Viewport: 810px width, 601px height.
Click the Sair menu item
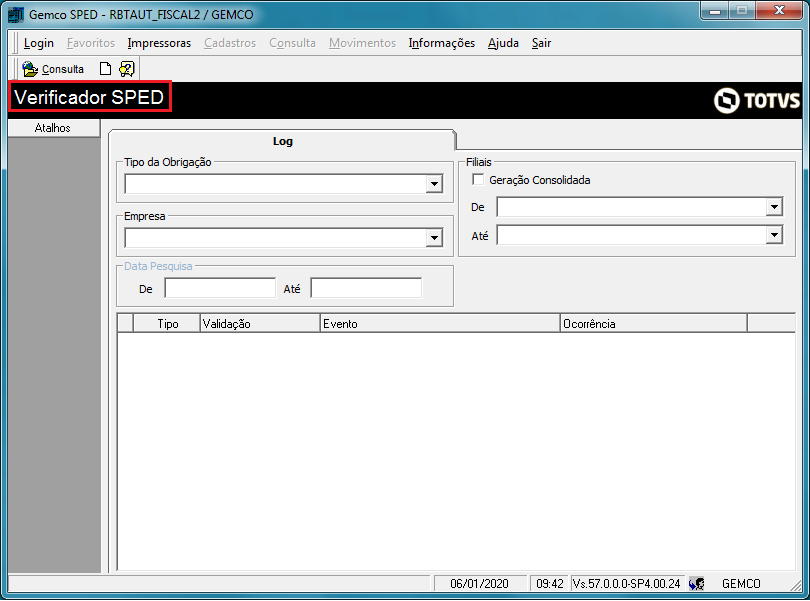tap(541, 43)
